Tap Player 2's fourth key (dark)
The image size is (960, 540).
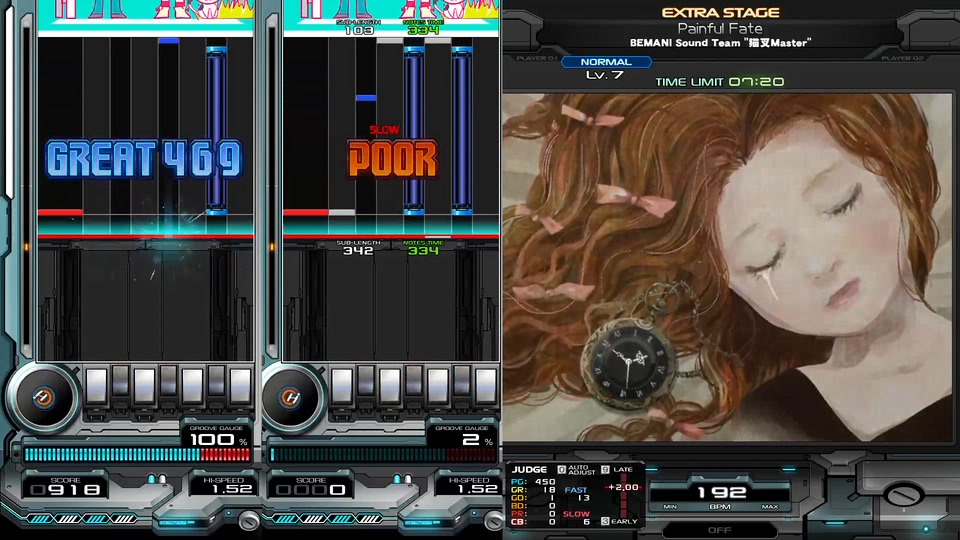pyautogui.click(x=414, y=381)
